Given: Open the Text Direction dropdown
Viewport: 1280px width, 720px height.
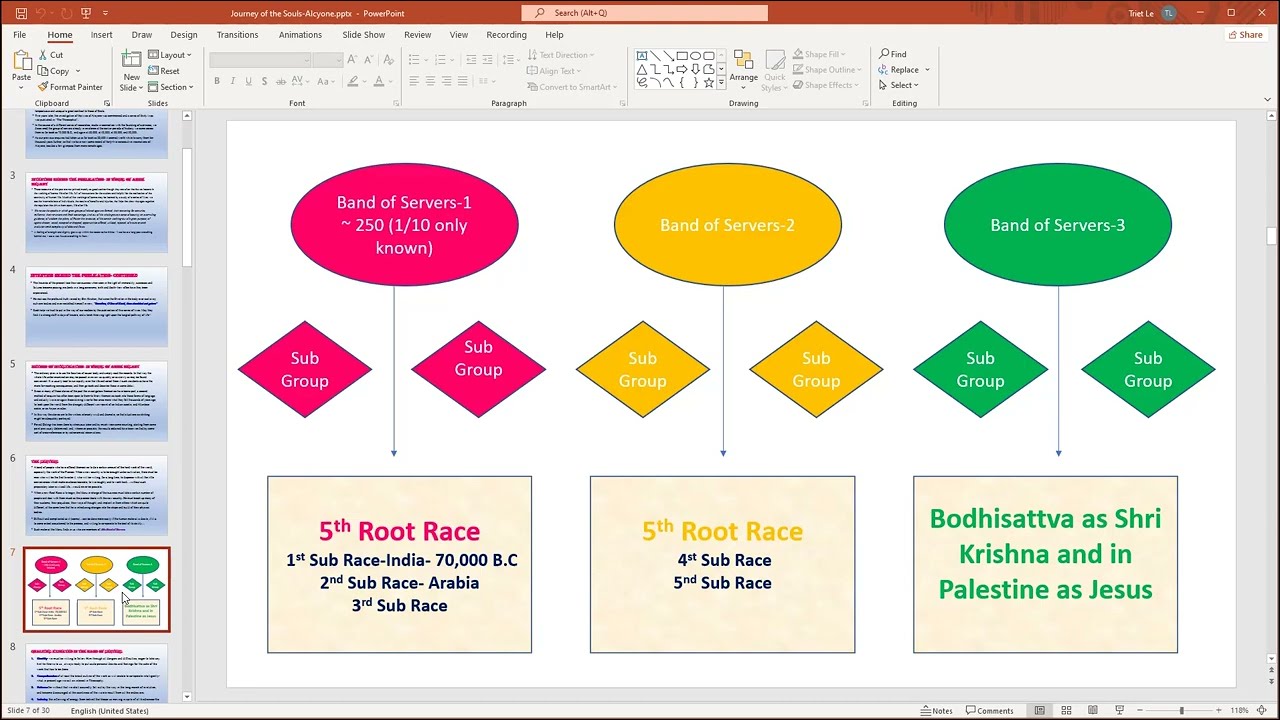Looking at the screenshot, I should 560,55.
